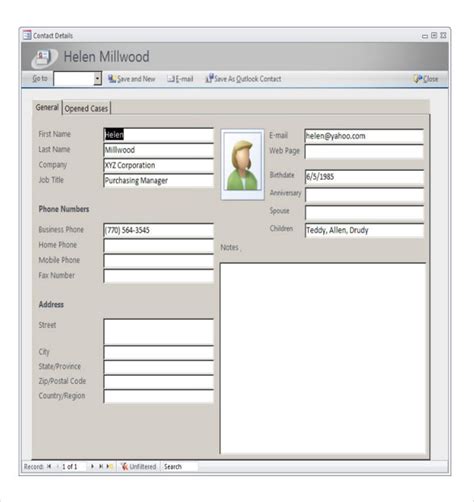Screen dimensions: 474x502
Task: Click the empty Home Phone field
Action: (158, 246)
